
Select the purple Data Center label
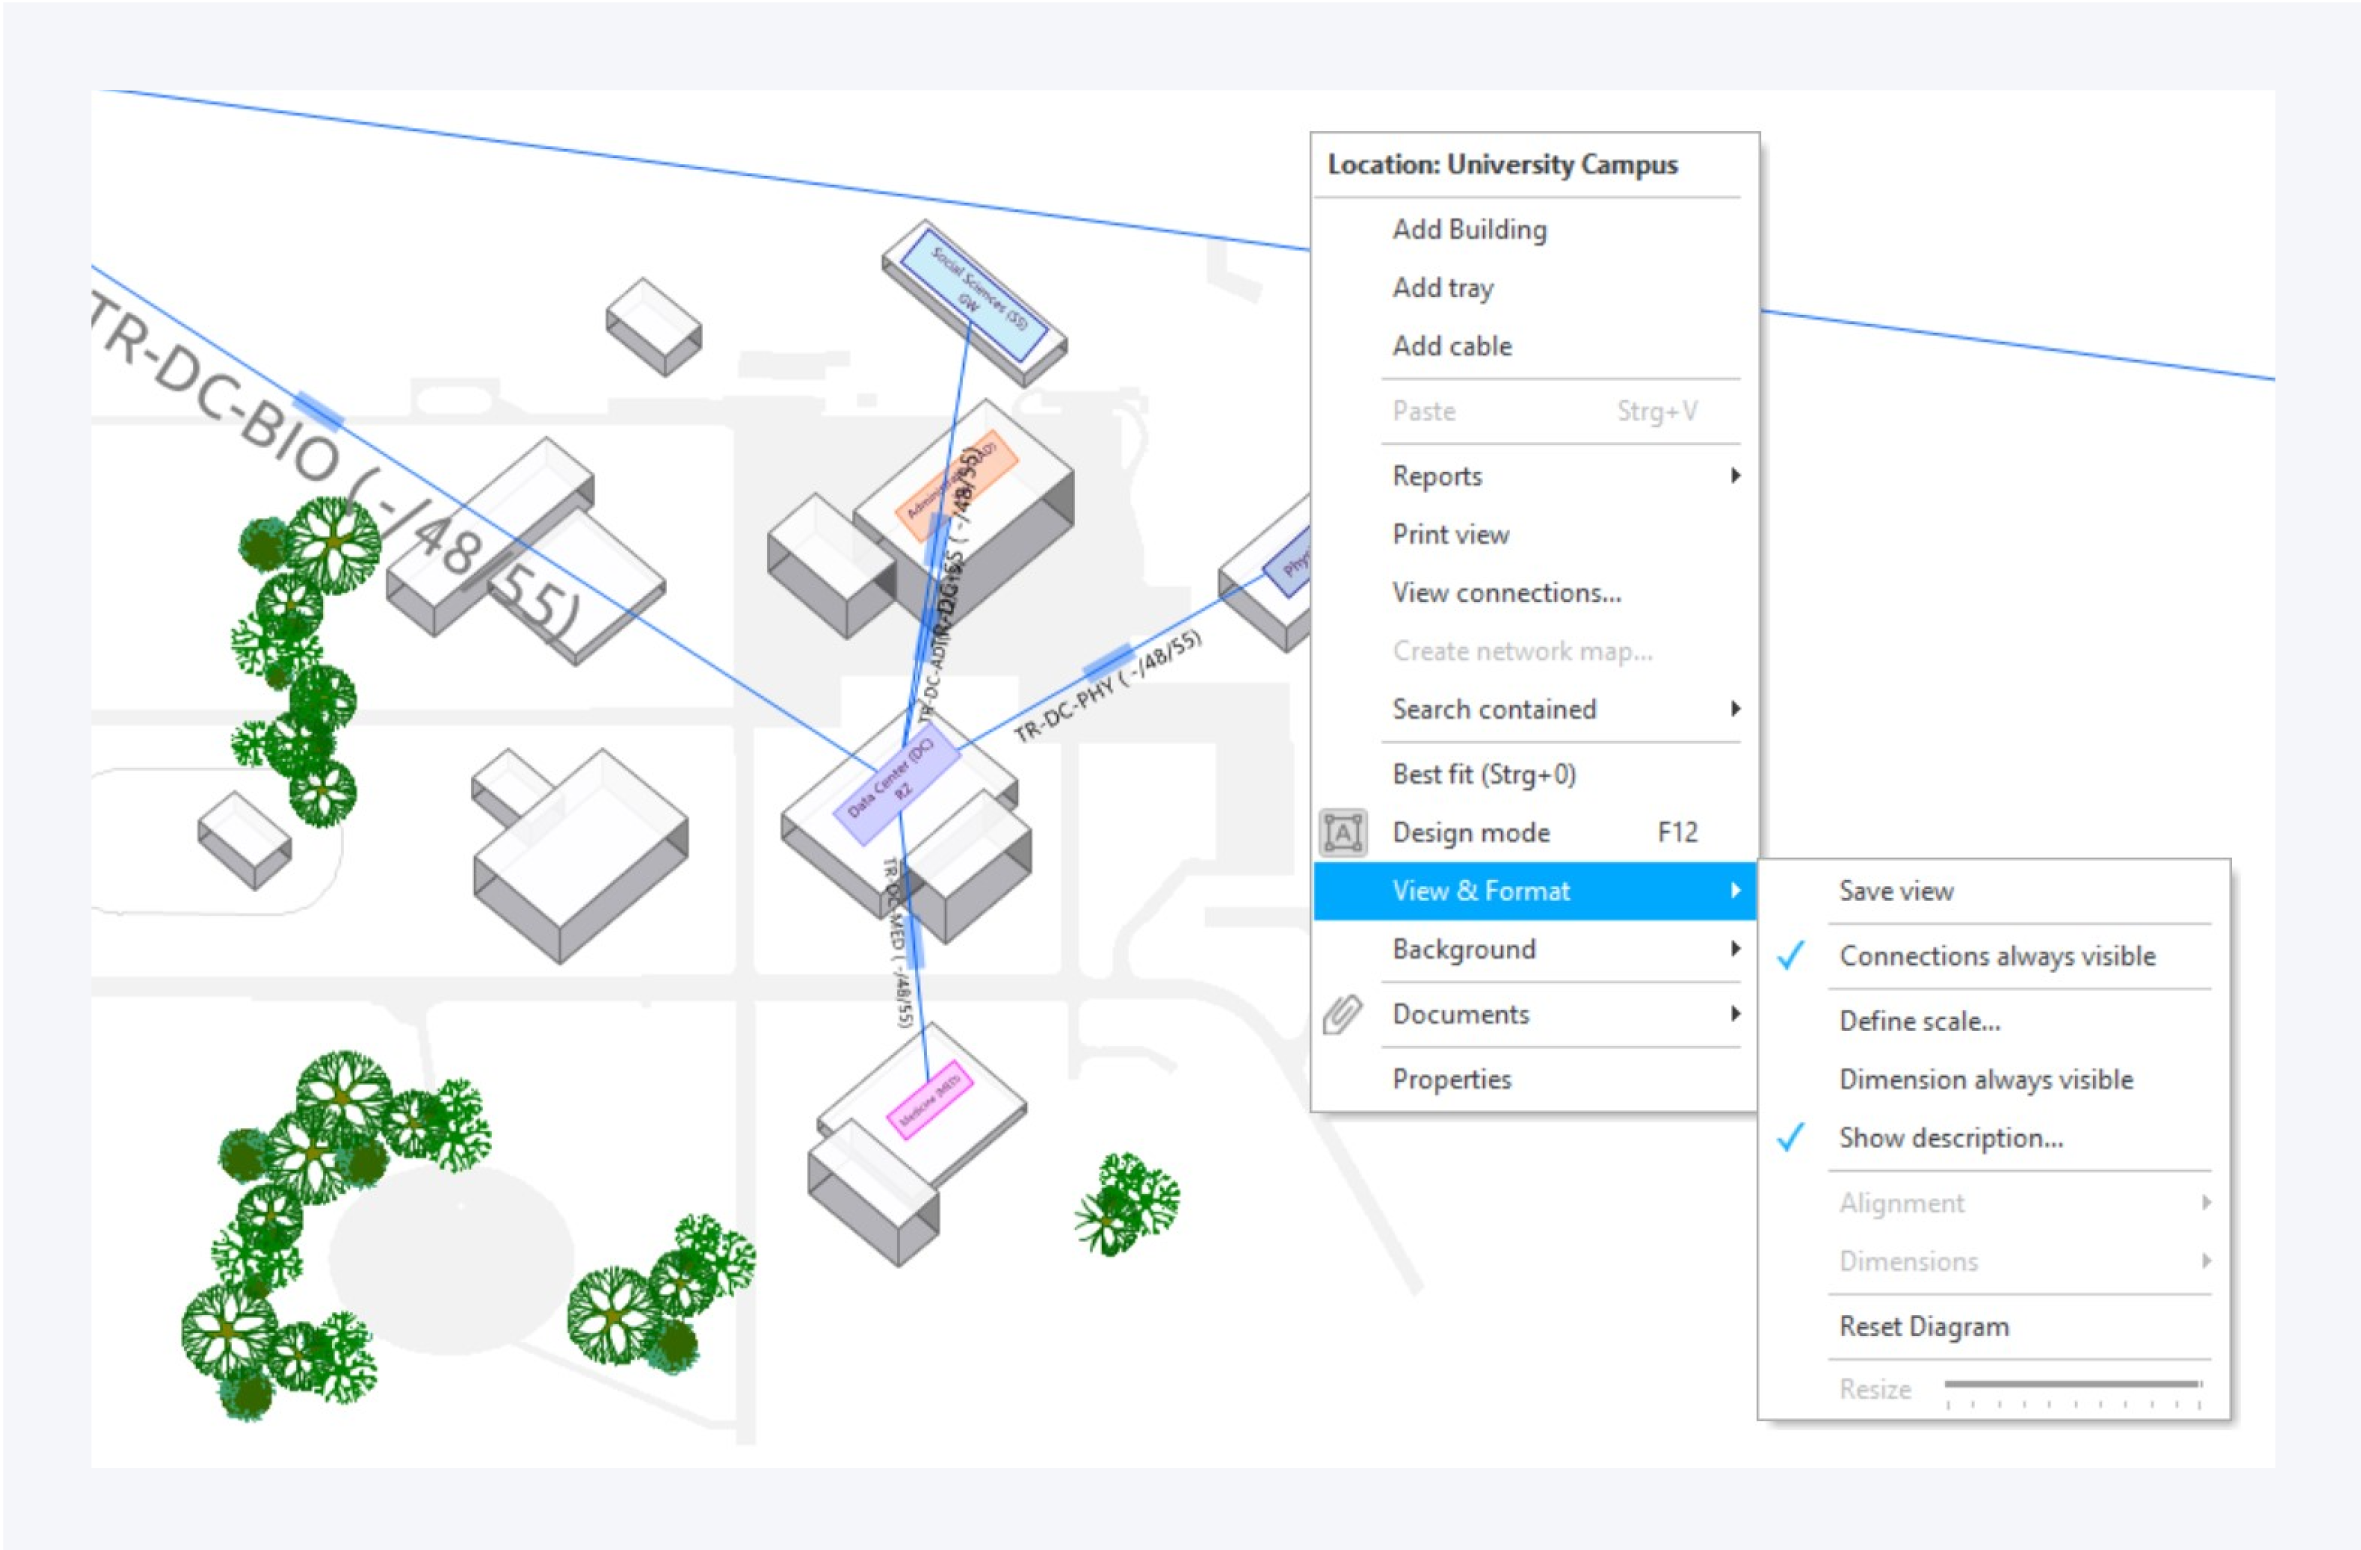coord(897,786)
